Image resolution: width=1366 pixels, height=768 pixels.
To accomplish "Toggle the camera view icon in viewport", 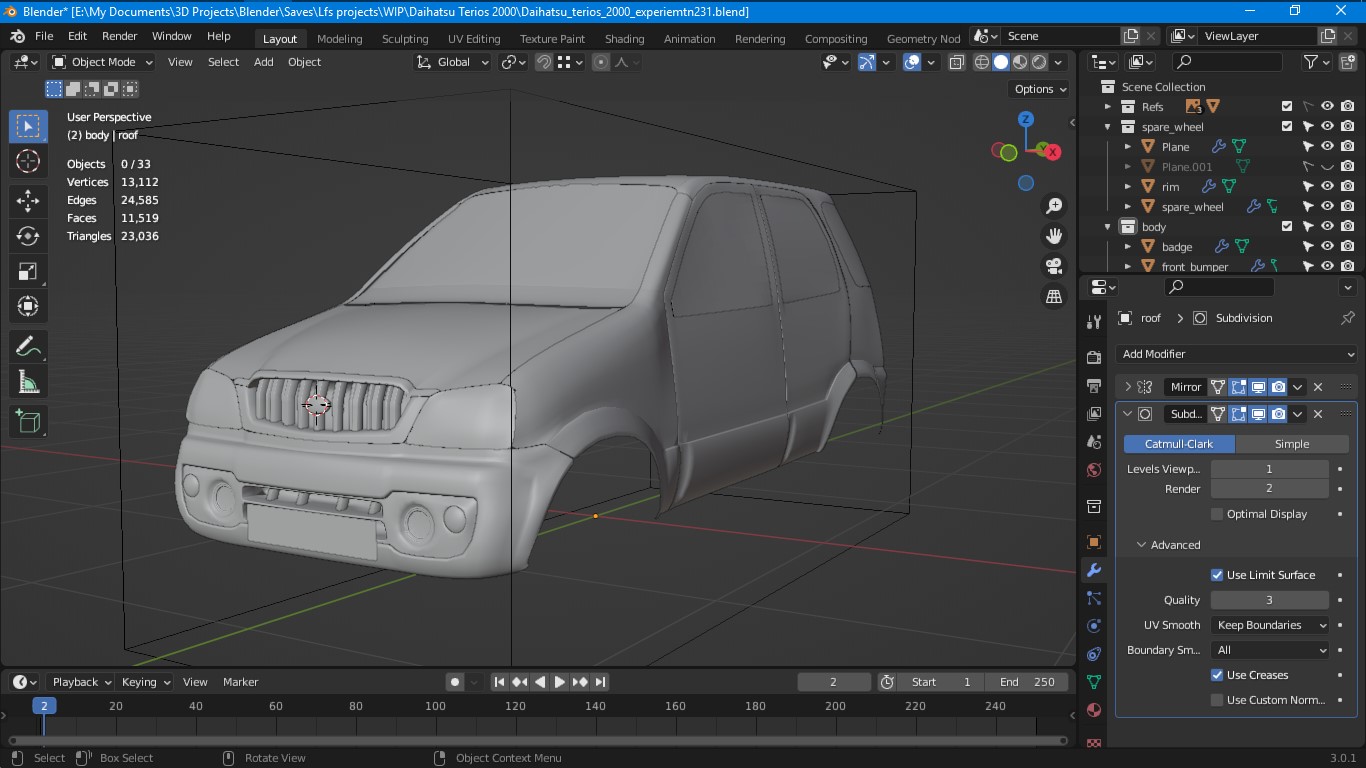I will pos(1053,266).
